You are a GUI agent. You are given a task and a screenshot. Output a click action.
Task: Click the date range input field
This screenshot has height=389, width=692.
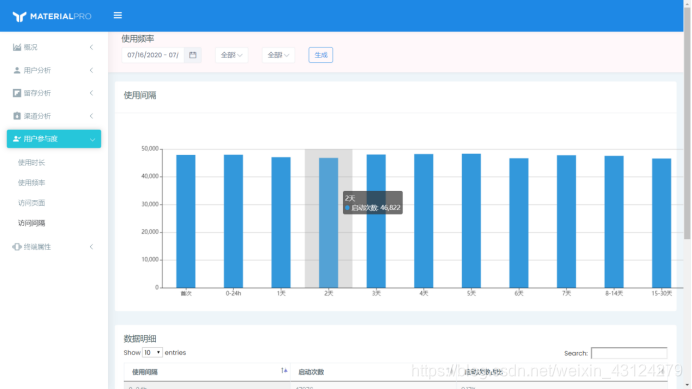click(153, 55)
